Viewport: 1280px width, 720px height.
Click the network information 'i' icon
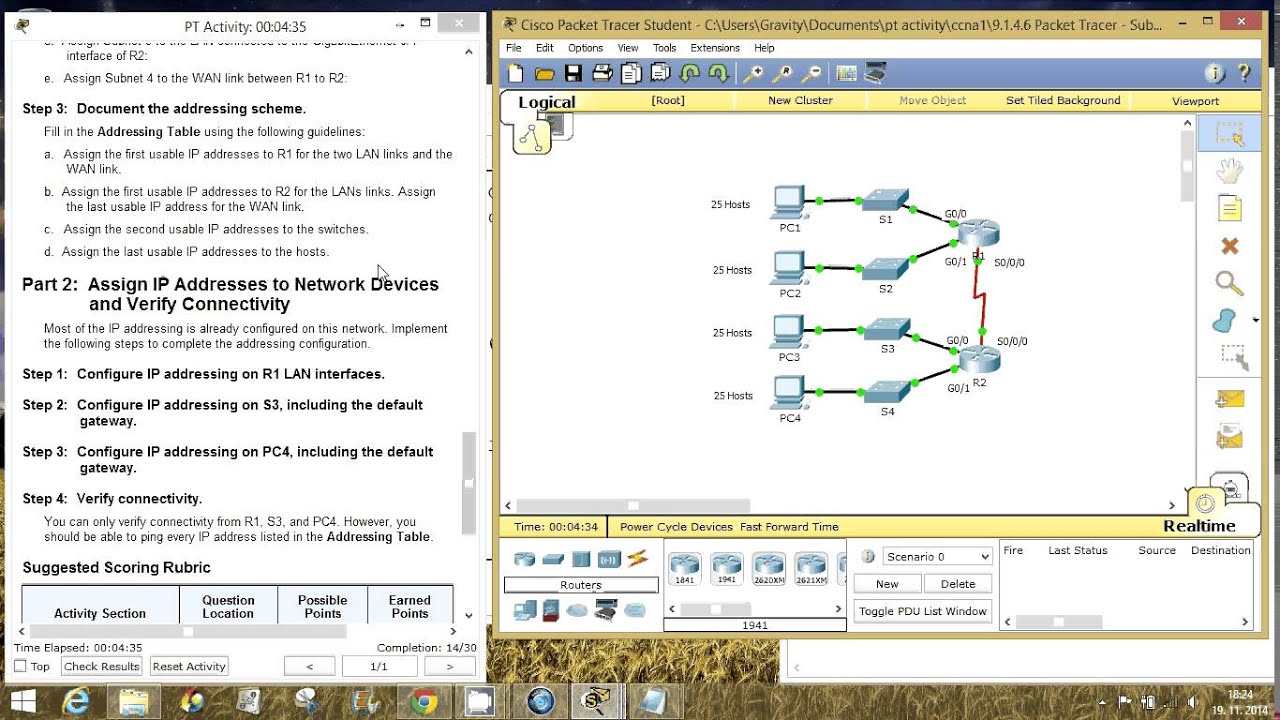(1215, 73)
